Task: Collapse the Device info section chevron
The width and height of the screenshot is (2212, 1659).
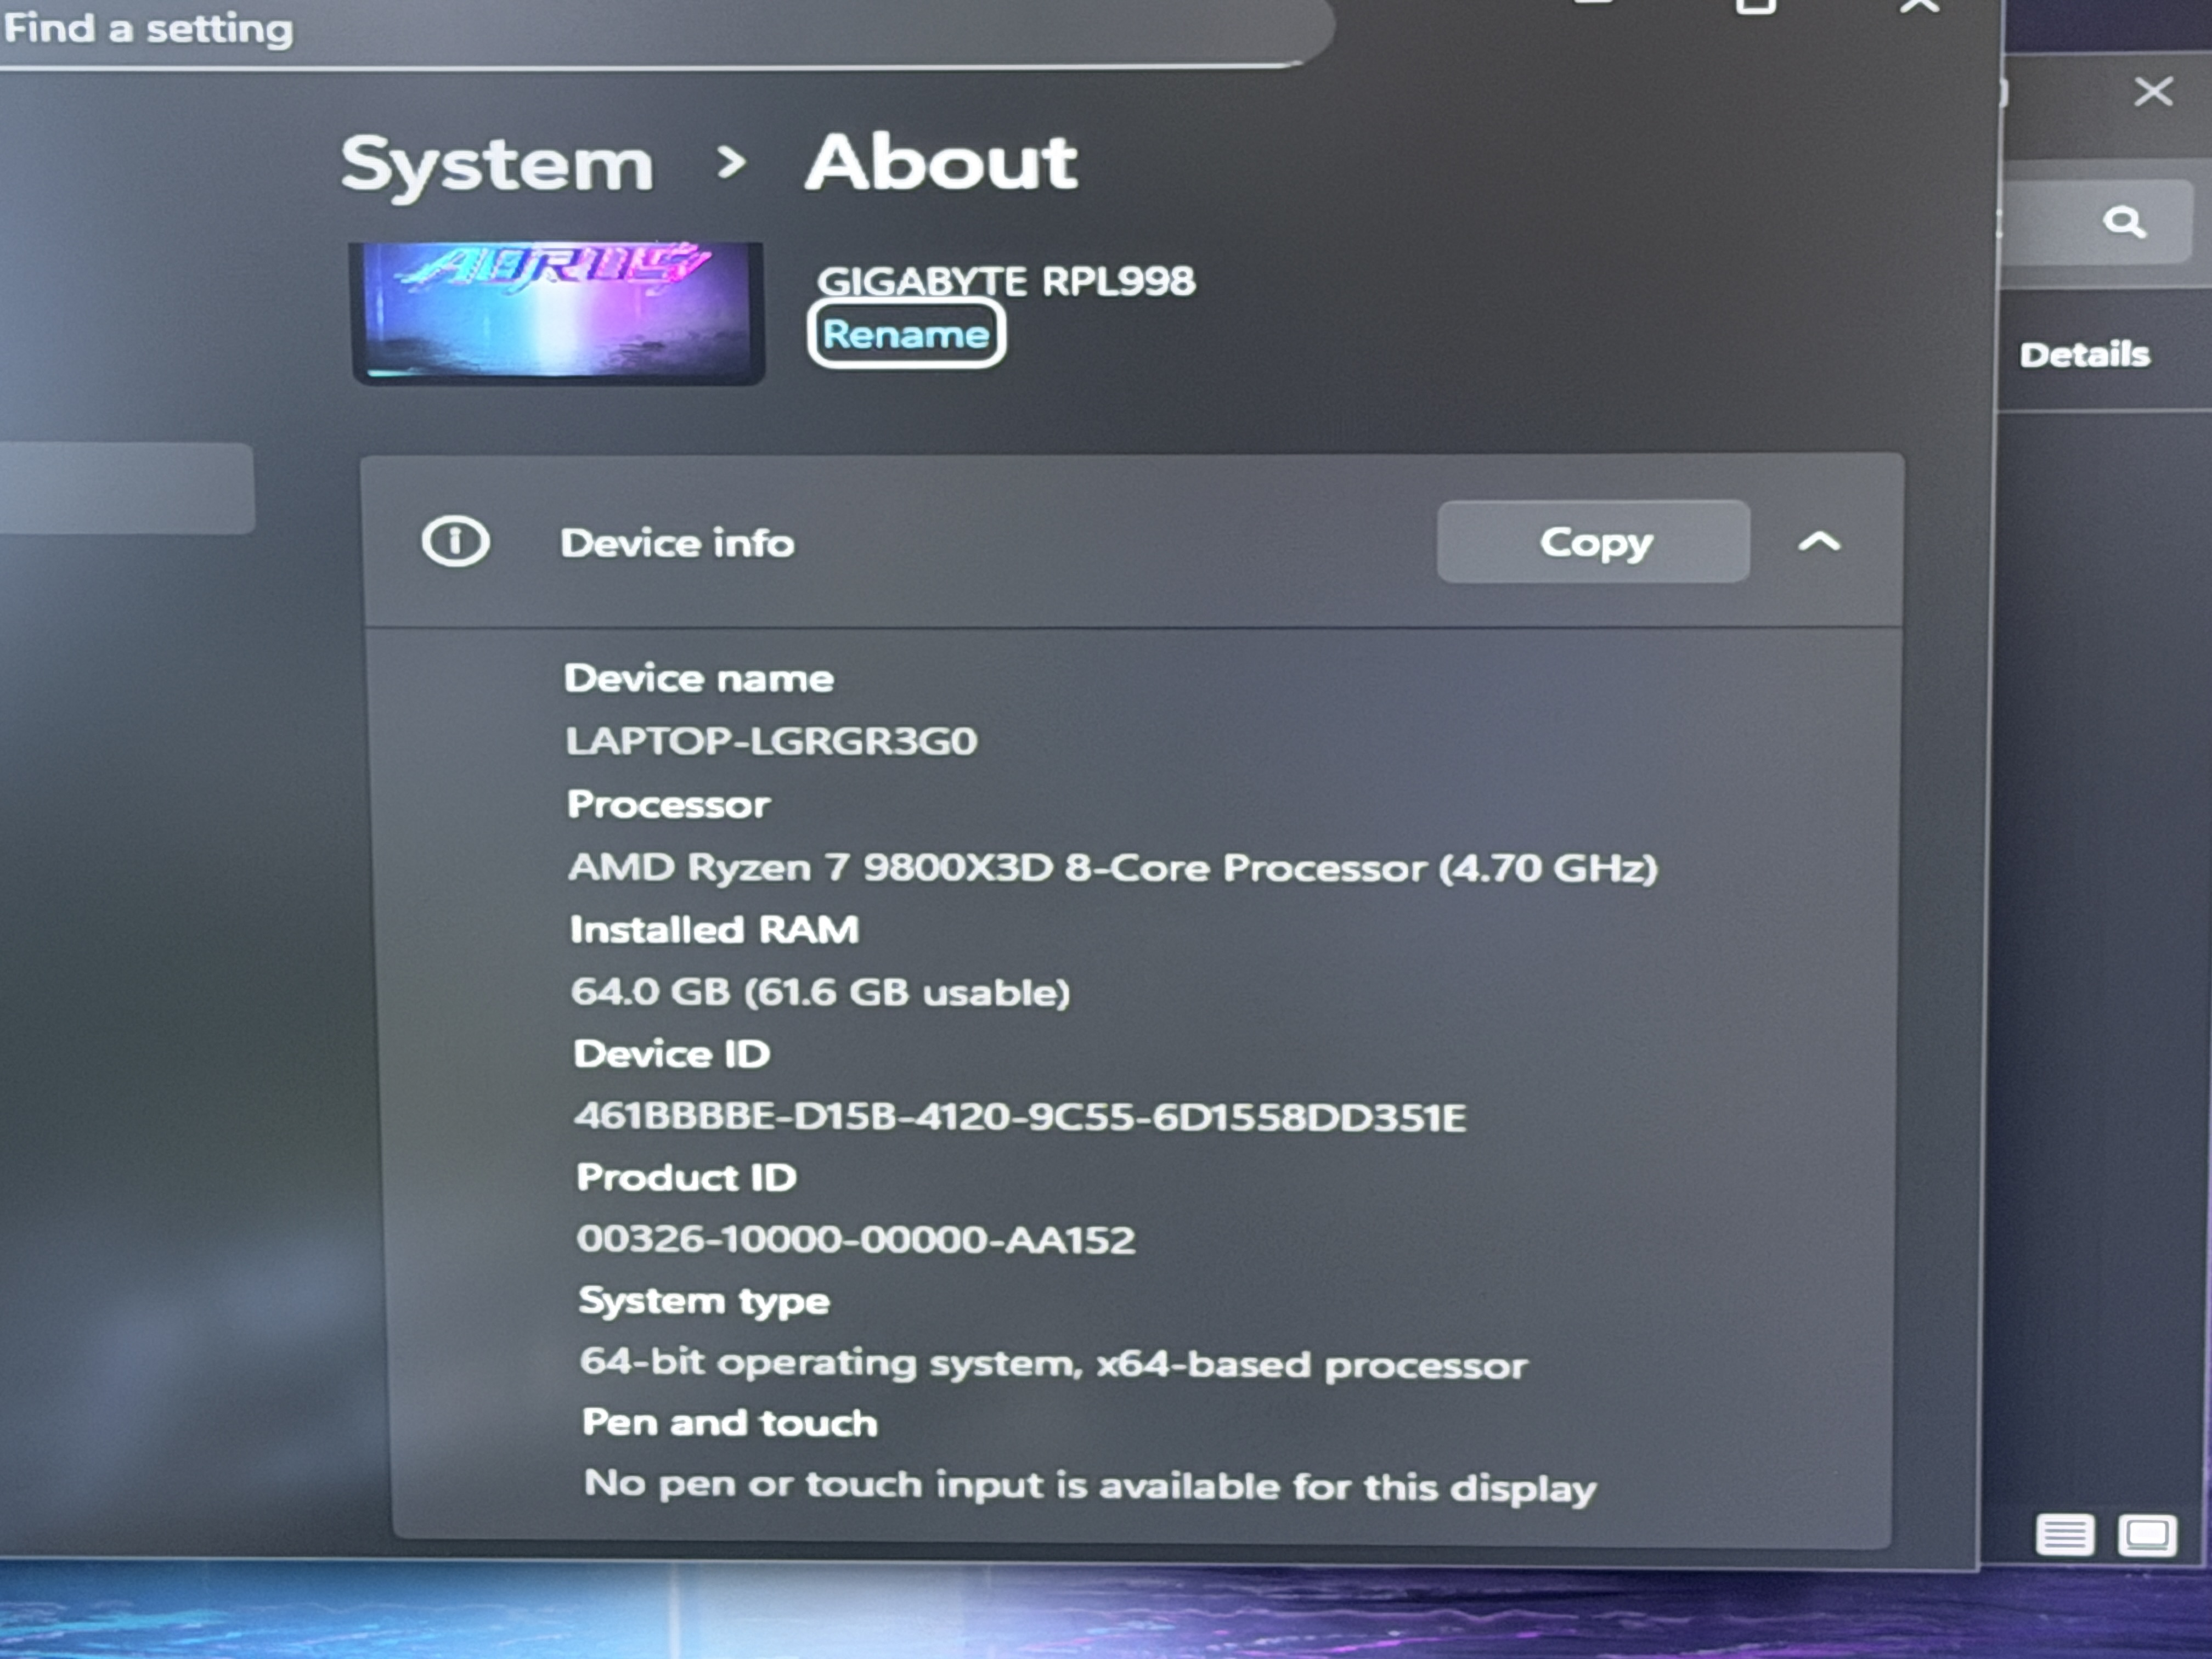Action: (x=1819, y=542)
